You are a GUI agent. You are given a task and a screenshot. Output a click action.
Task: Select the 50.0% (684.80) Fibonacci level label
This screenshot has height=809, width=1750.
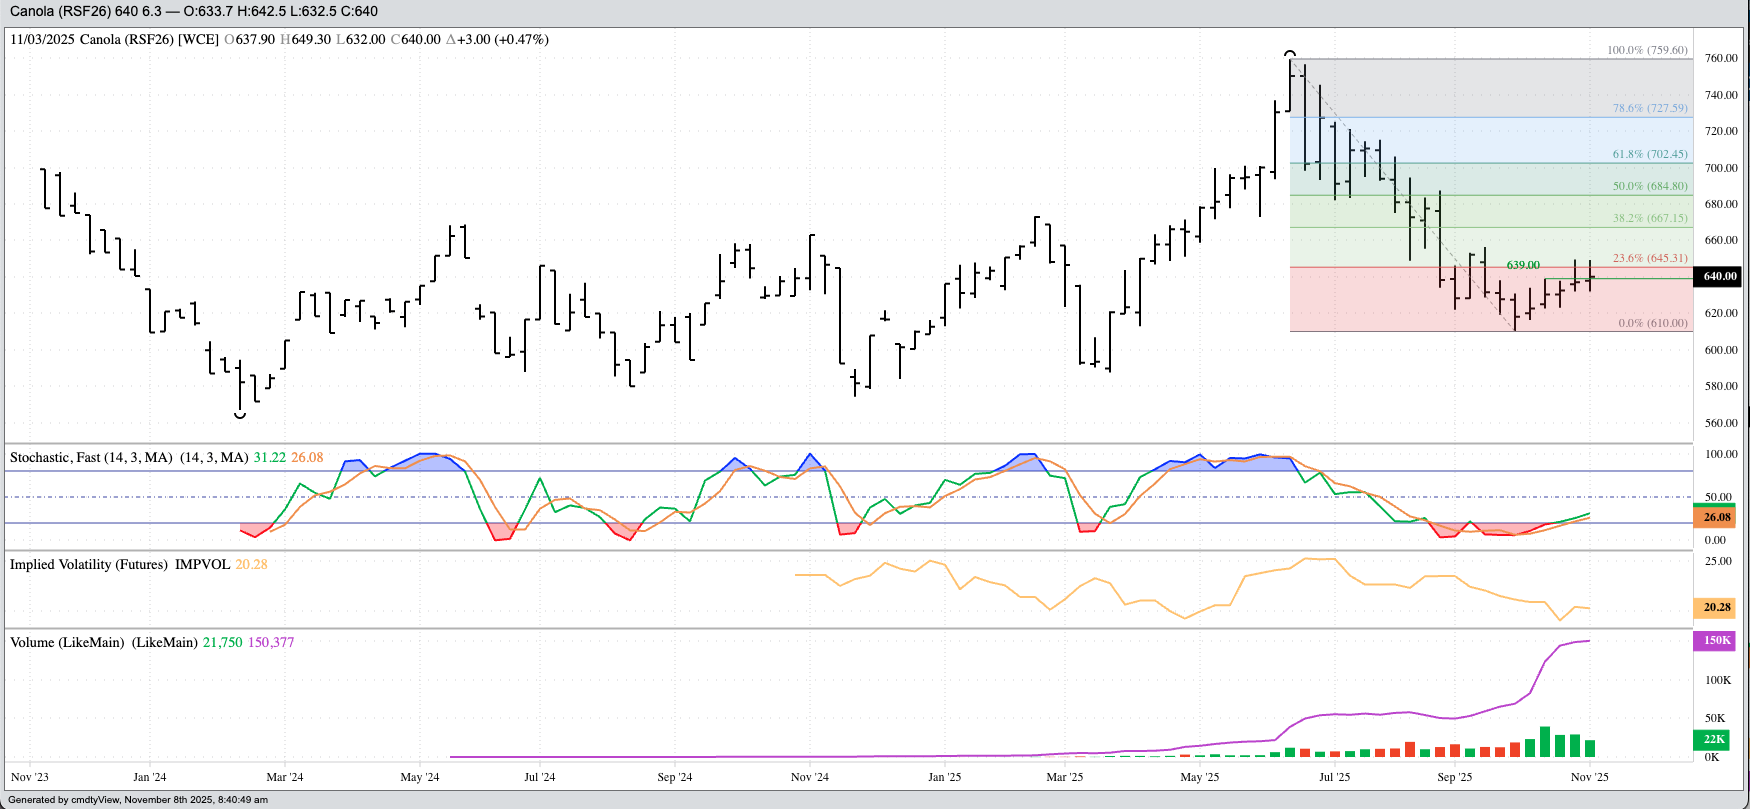tap(1649, 186)
